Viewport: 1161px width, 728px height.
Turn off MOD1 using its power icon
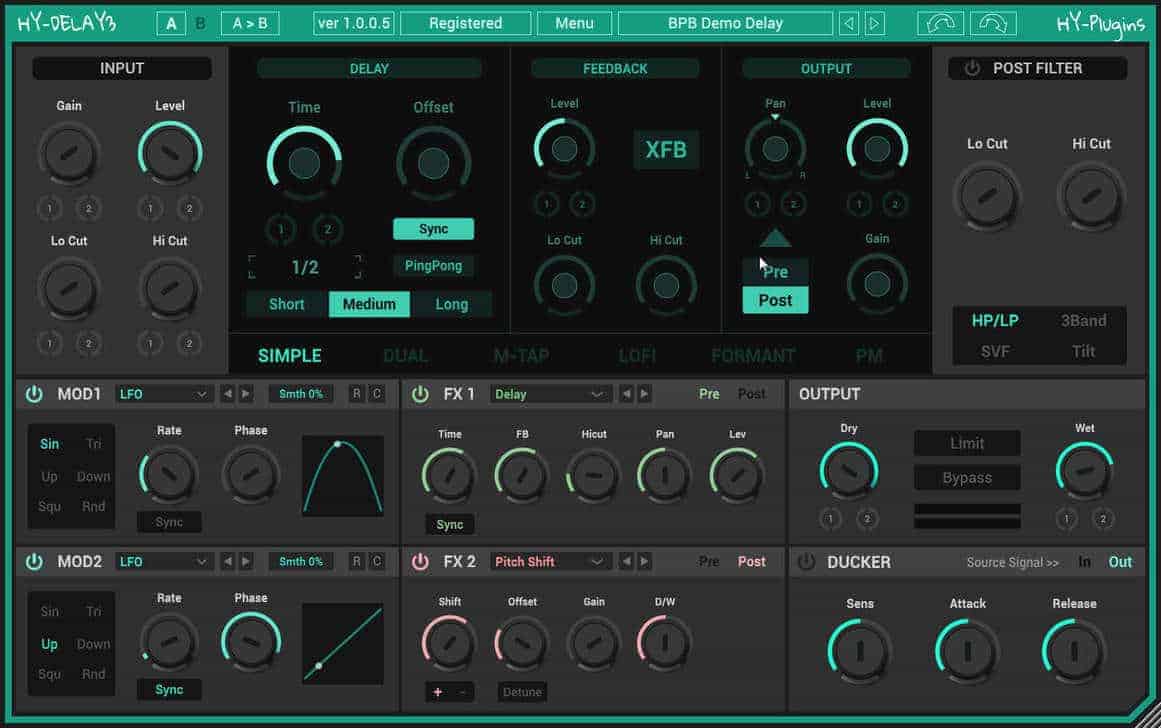point(34,394)
